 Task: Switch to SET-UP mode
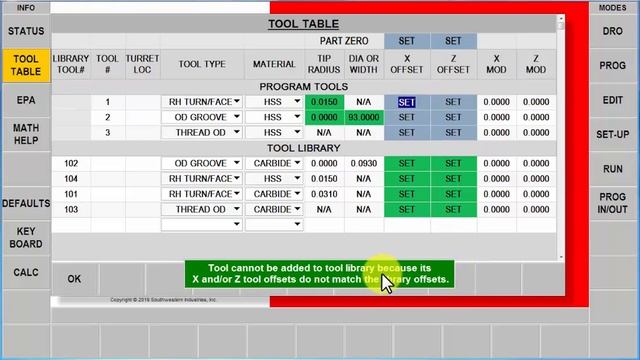tap(612, 134)
